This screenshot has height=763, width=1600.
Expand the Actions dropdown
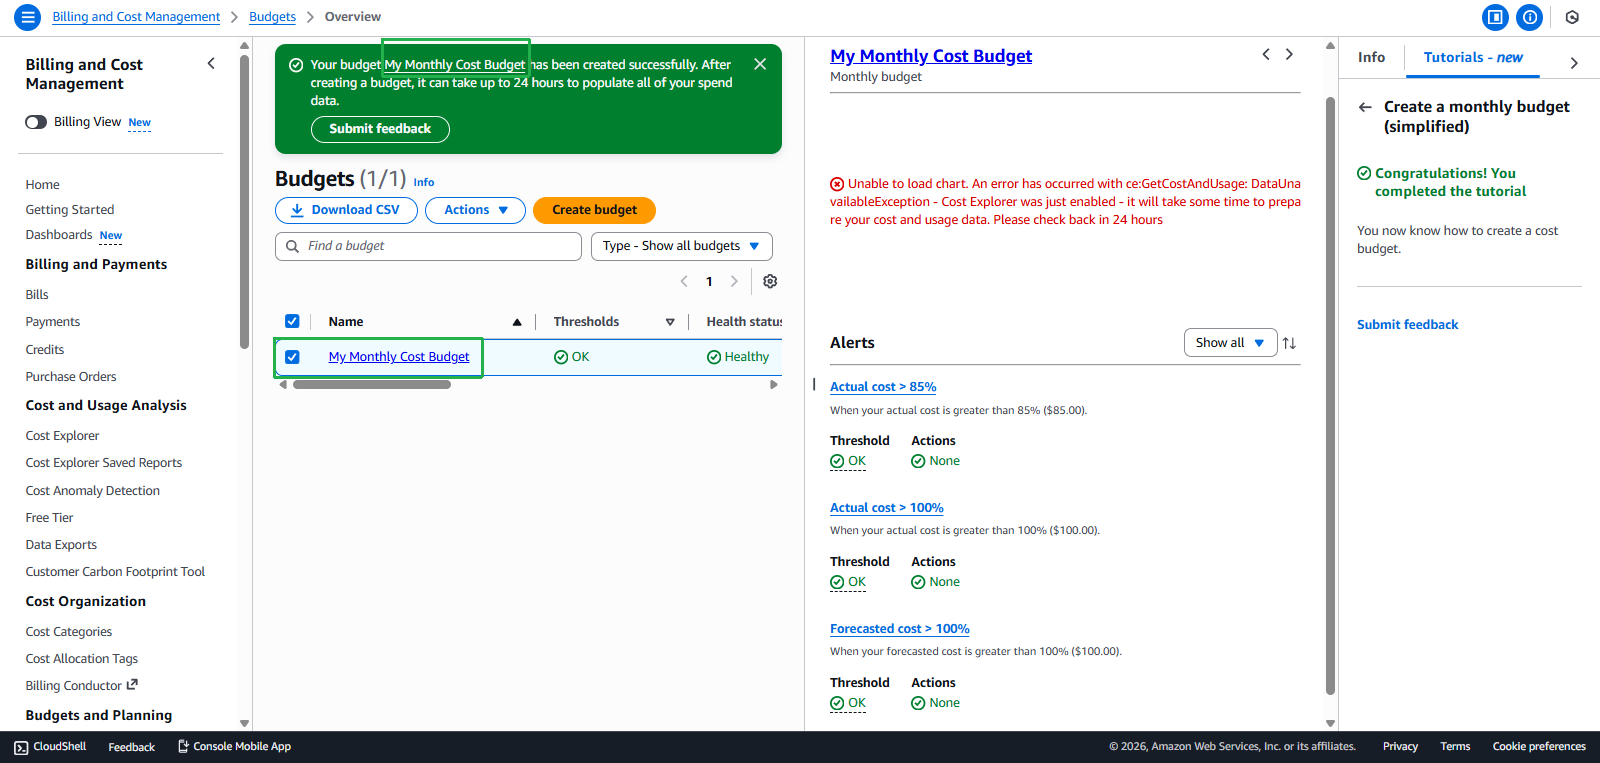[x=475, y=210]
